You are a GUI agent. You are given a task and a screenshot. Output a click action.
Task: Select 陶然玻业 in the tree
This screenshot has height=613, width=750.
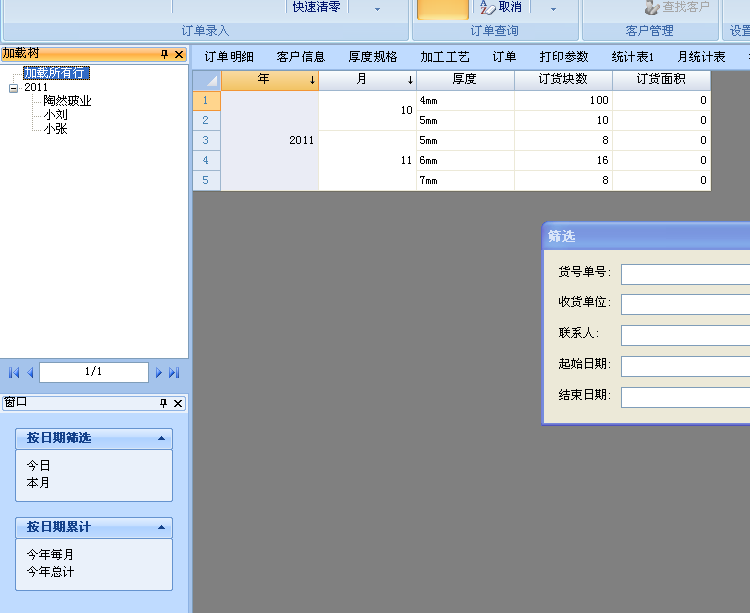67,101
